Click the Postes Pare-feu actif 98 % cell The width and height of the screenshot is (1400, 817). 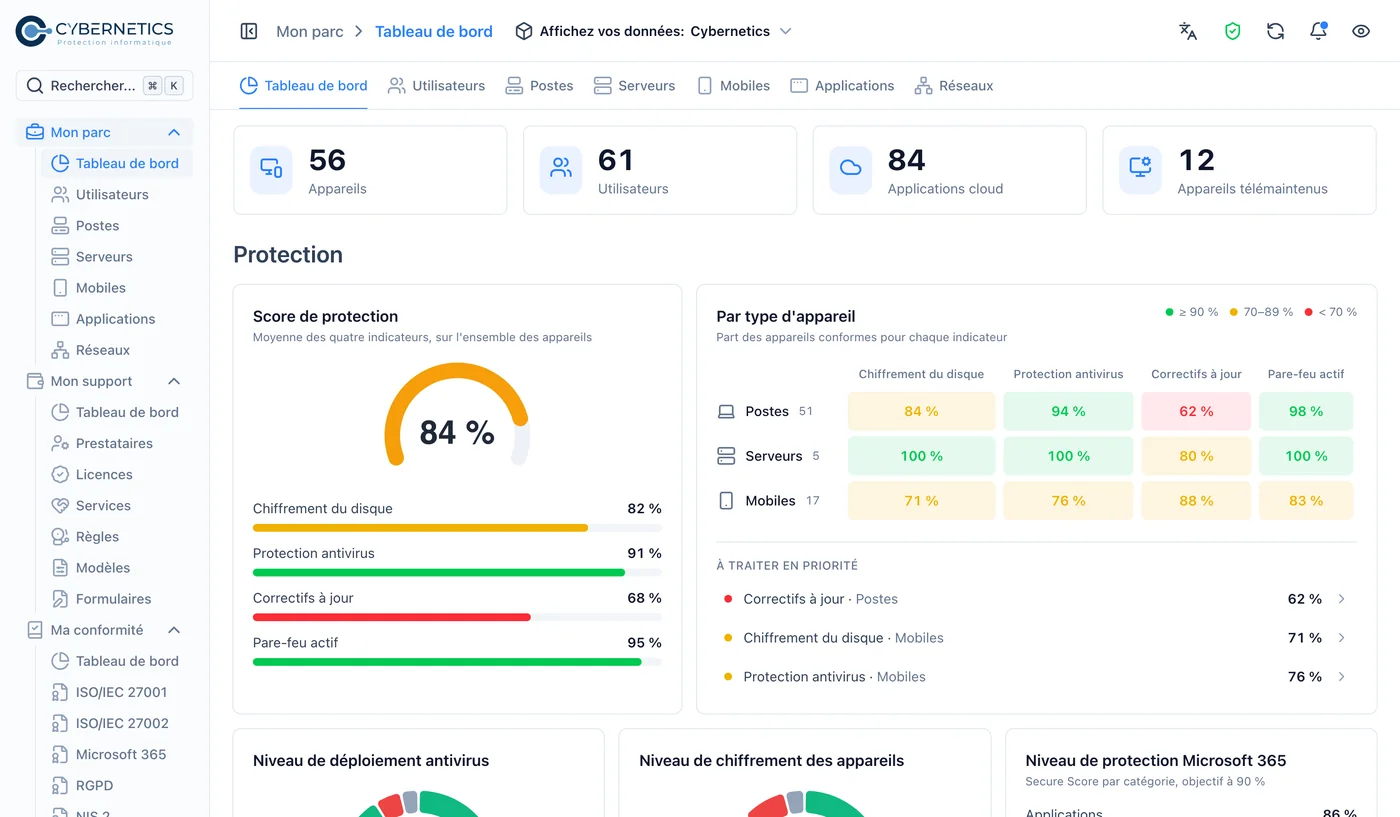pos(1306,412)
